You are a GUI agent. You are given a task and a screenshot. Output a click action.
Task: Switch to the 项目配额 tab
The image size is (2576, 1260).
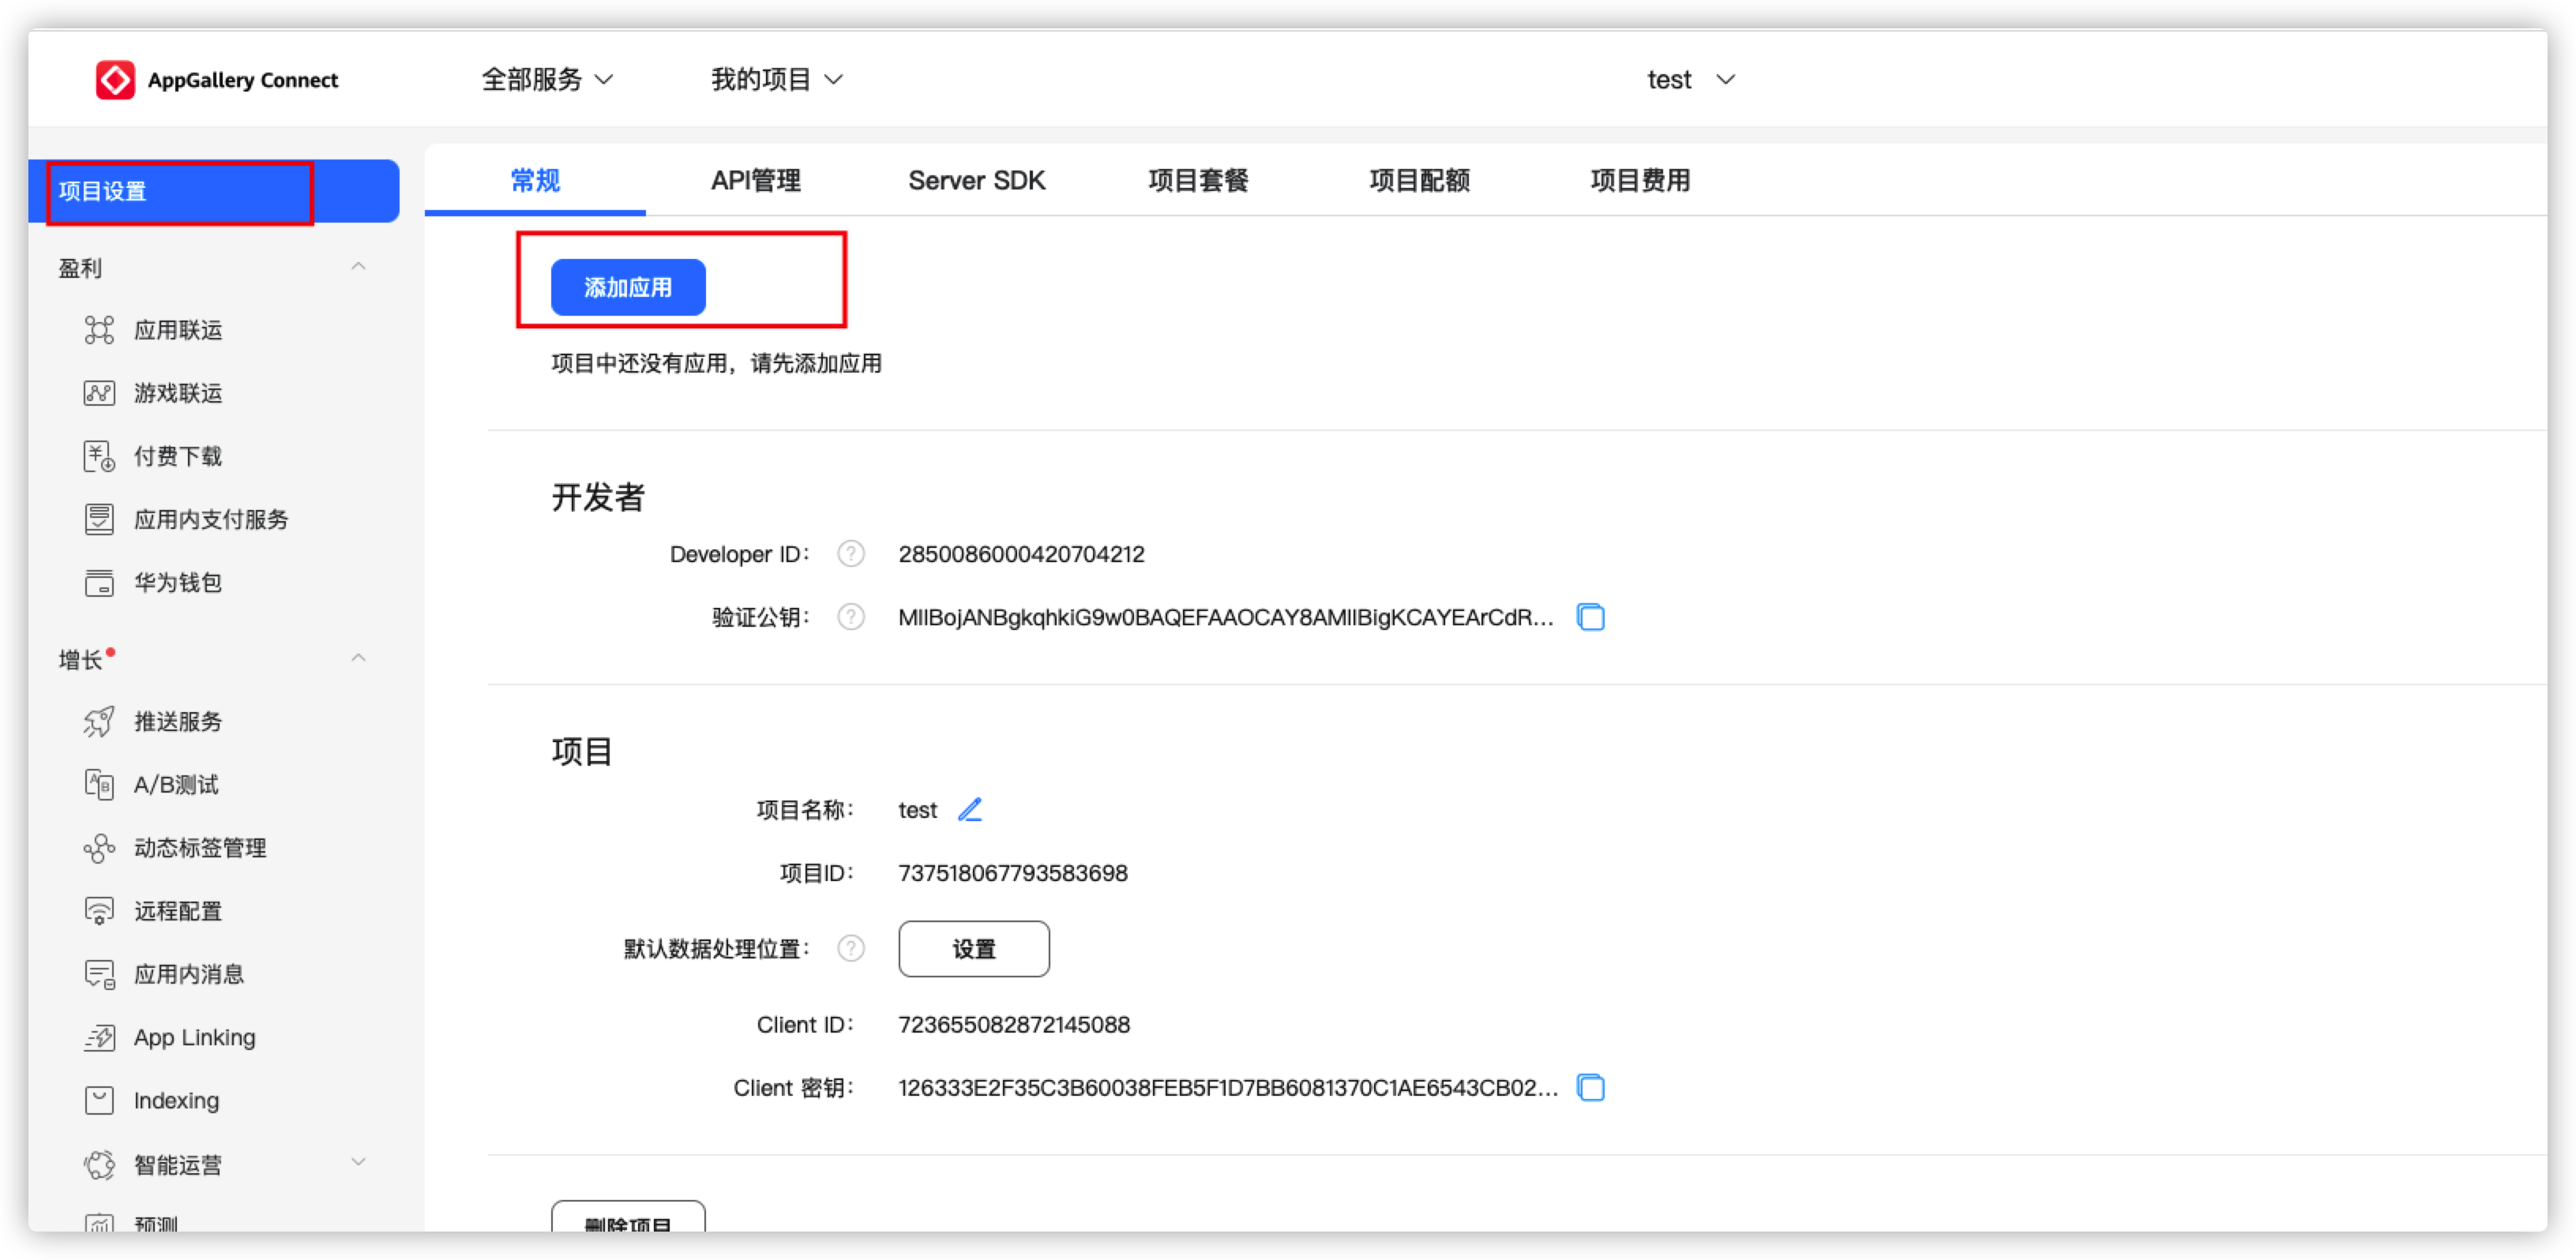[x=1419, y=180]
